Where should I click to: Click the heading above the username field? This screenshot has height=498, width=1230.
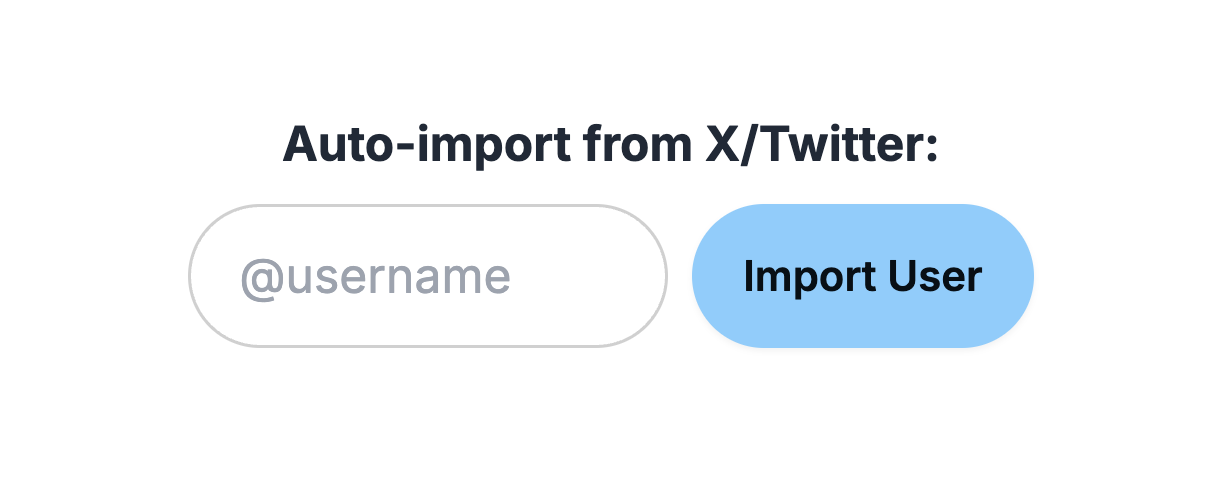pos(611,146)
